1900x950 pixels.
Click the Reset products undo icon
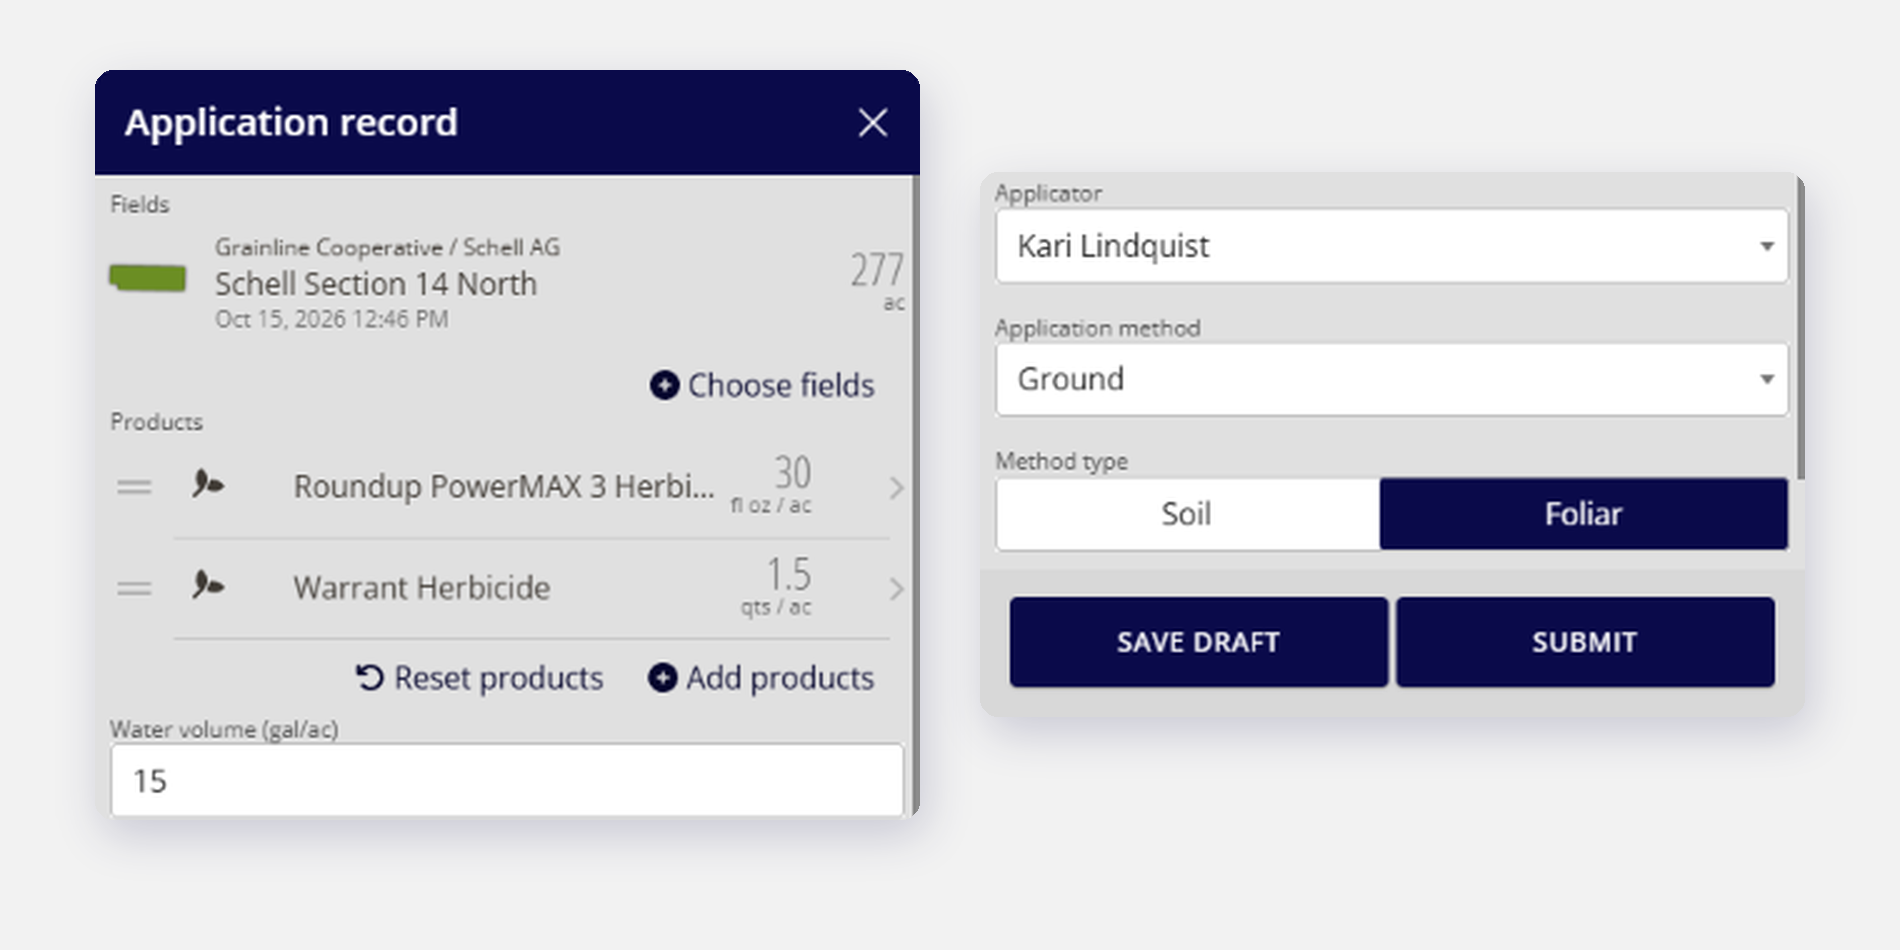click(369, 678)
